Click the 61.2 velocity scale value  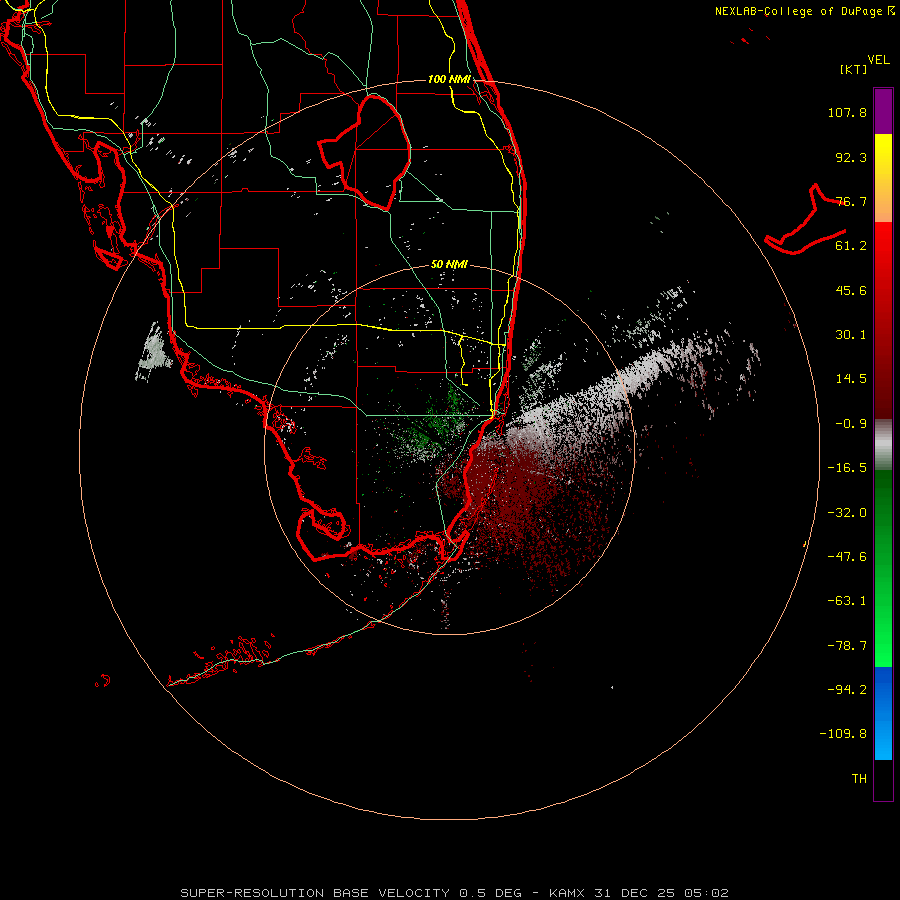(x=851, y=246)
